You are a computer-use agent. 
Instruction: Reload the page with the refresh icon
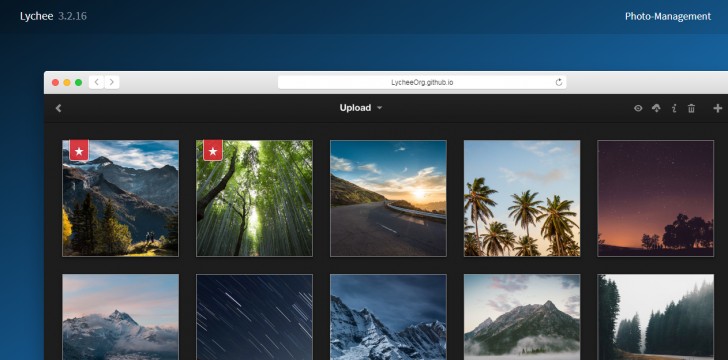559,82
